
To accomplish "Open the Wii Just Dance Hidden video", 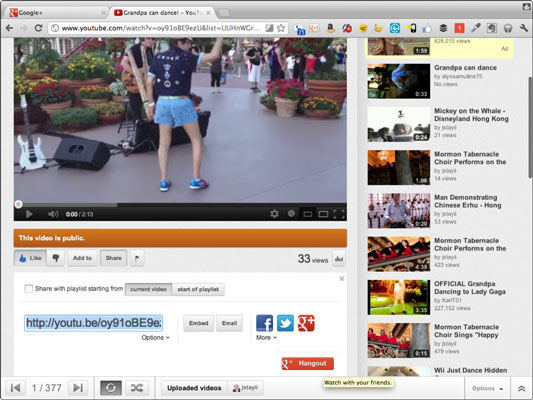I will pyautogui.click(x=470, y=370).
